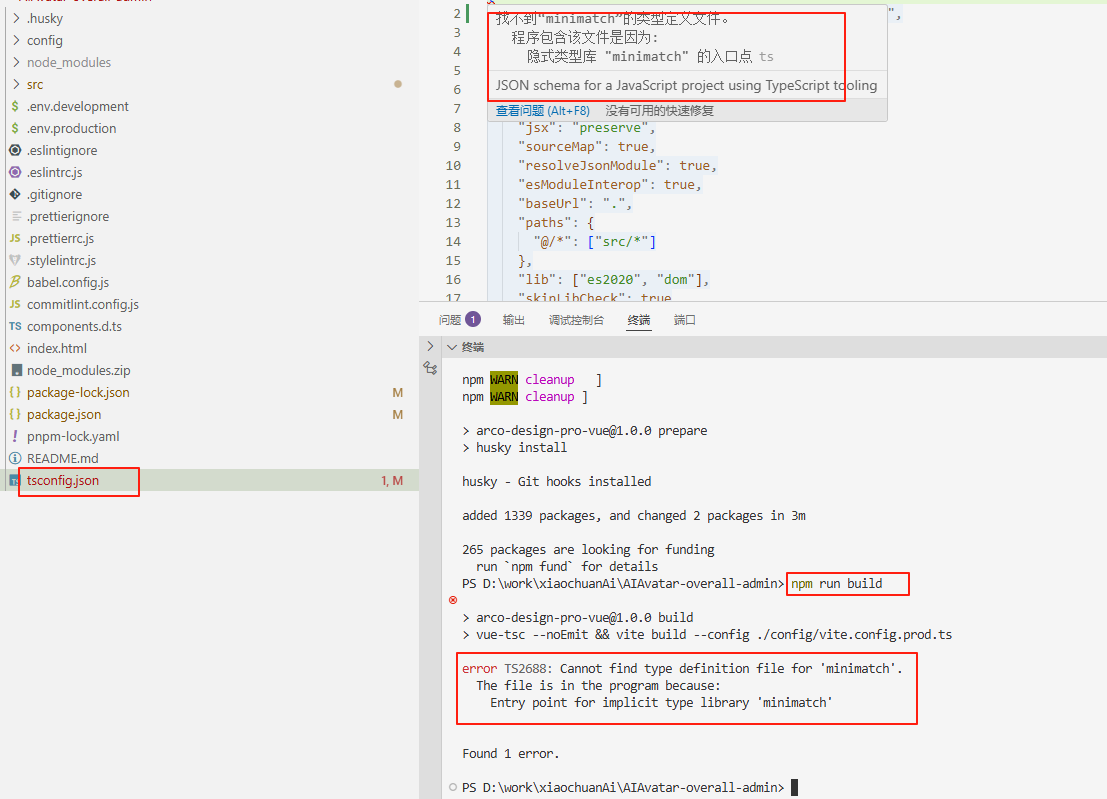This screenshot has height=799, width=1107.
Task: Click the .prettierrc.js JS icon
Action: 15,239
